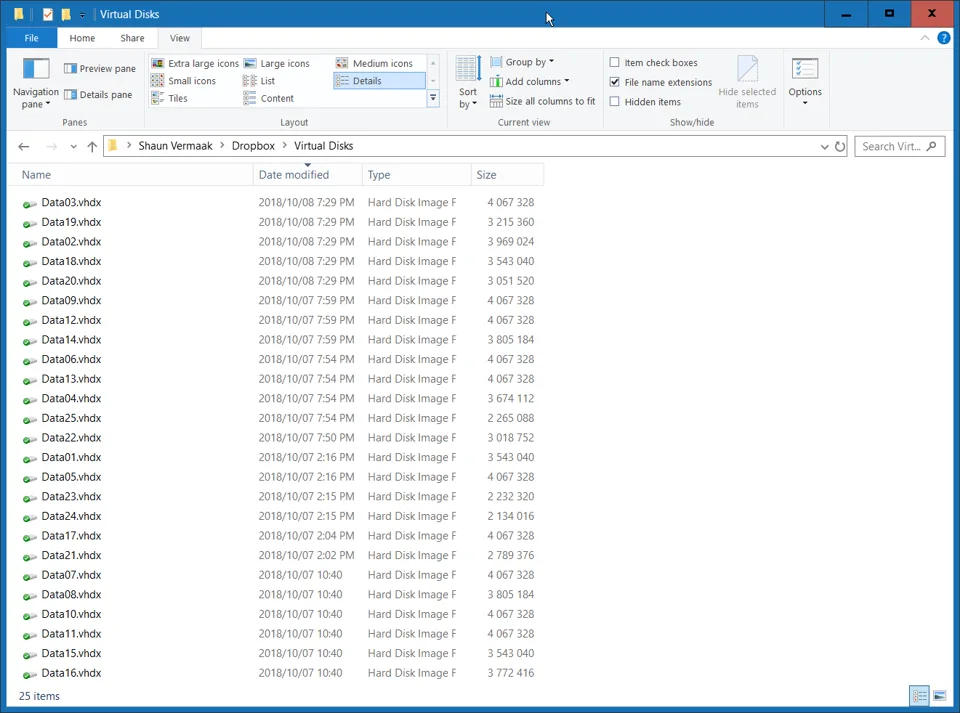Sort by the Name column header

coord(131,174)
